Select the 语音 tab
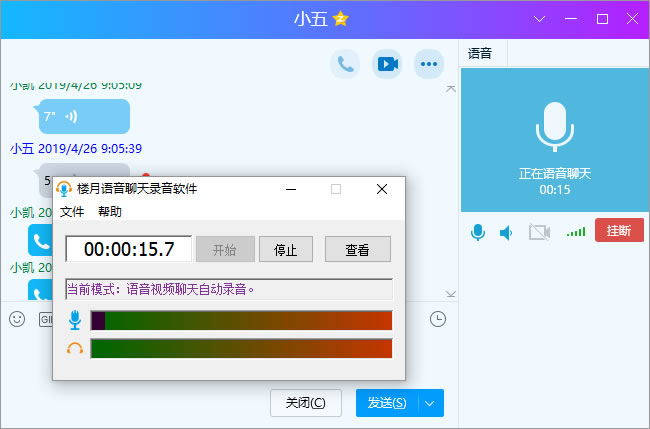 tap(481, 53)
